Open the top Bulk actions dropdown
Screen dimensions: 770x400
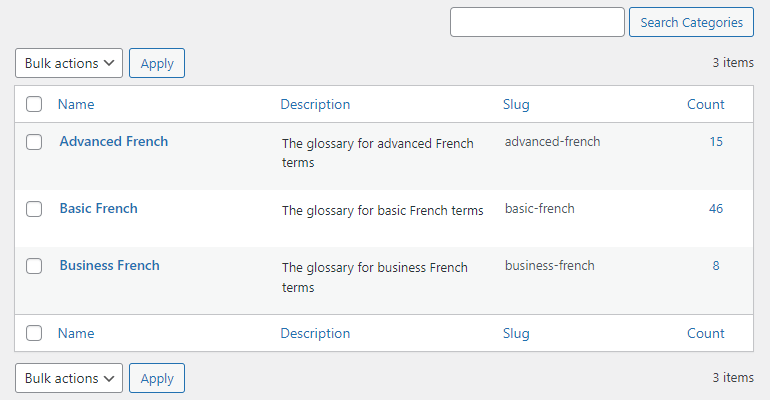[69, 63]
